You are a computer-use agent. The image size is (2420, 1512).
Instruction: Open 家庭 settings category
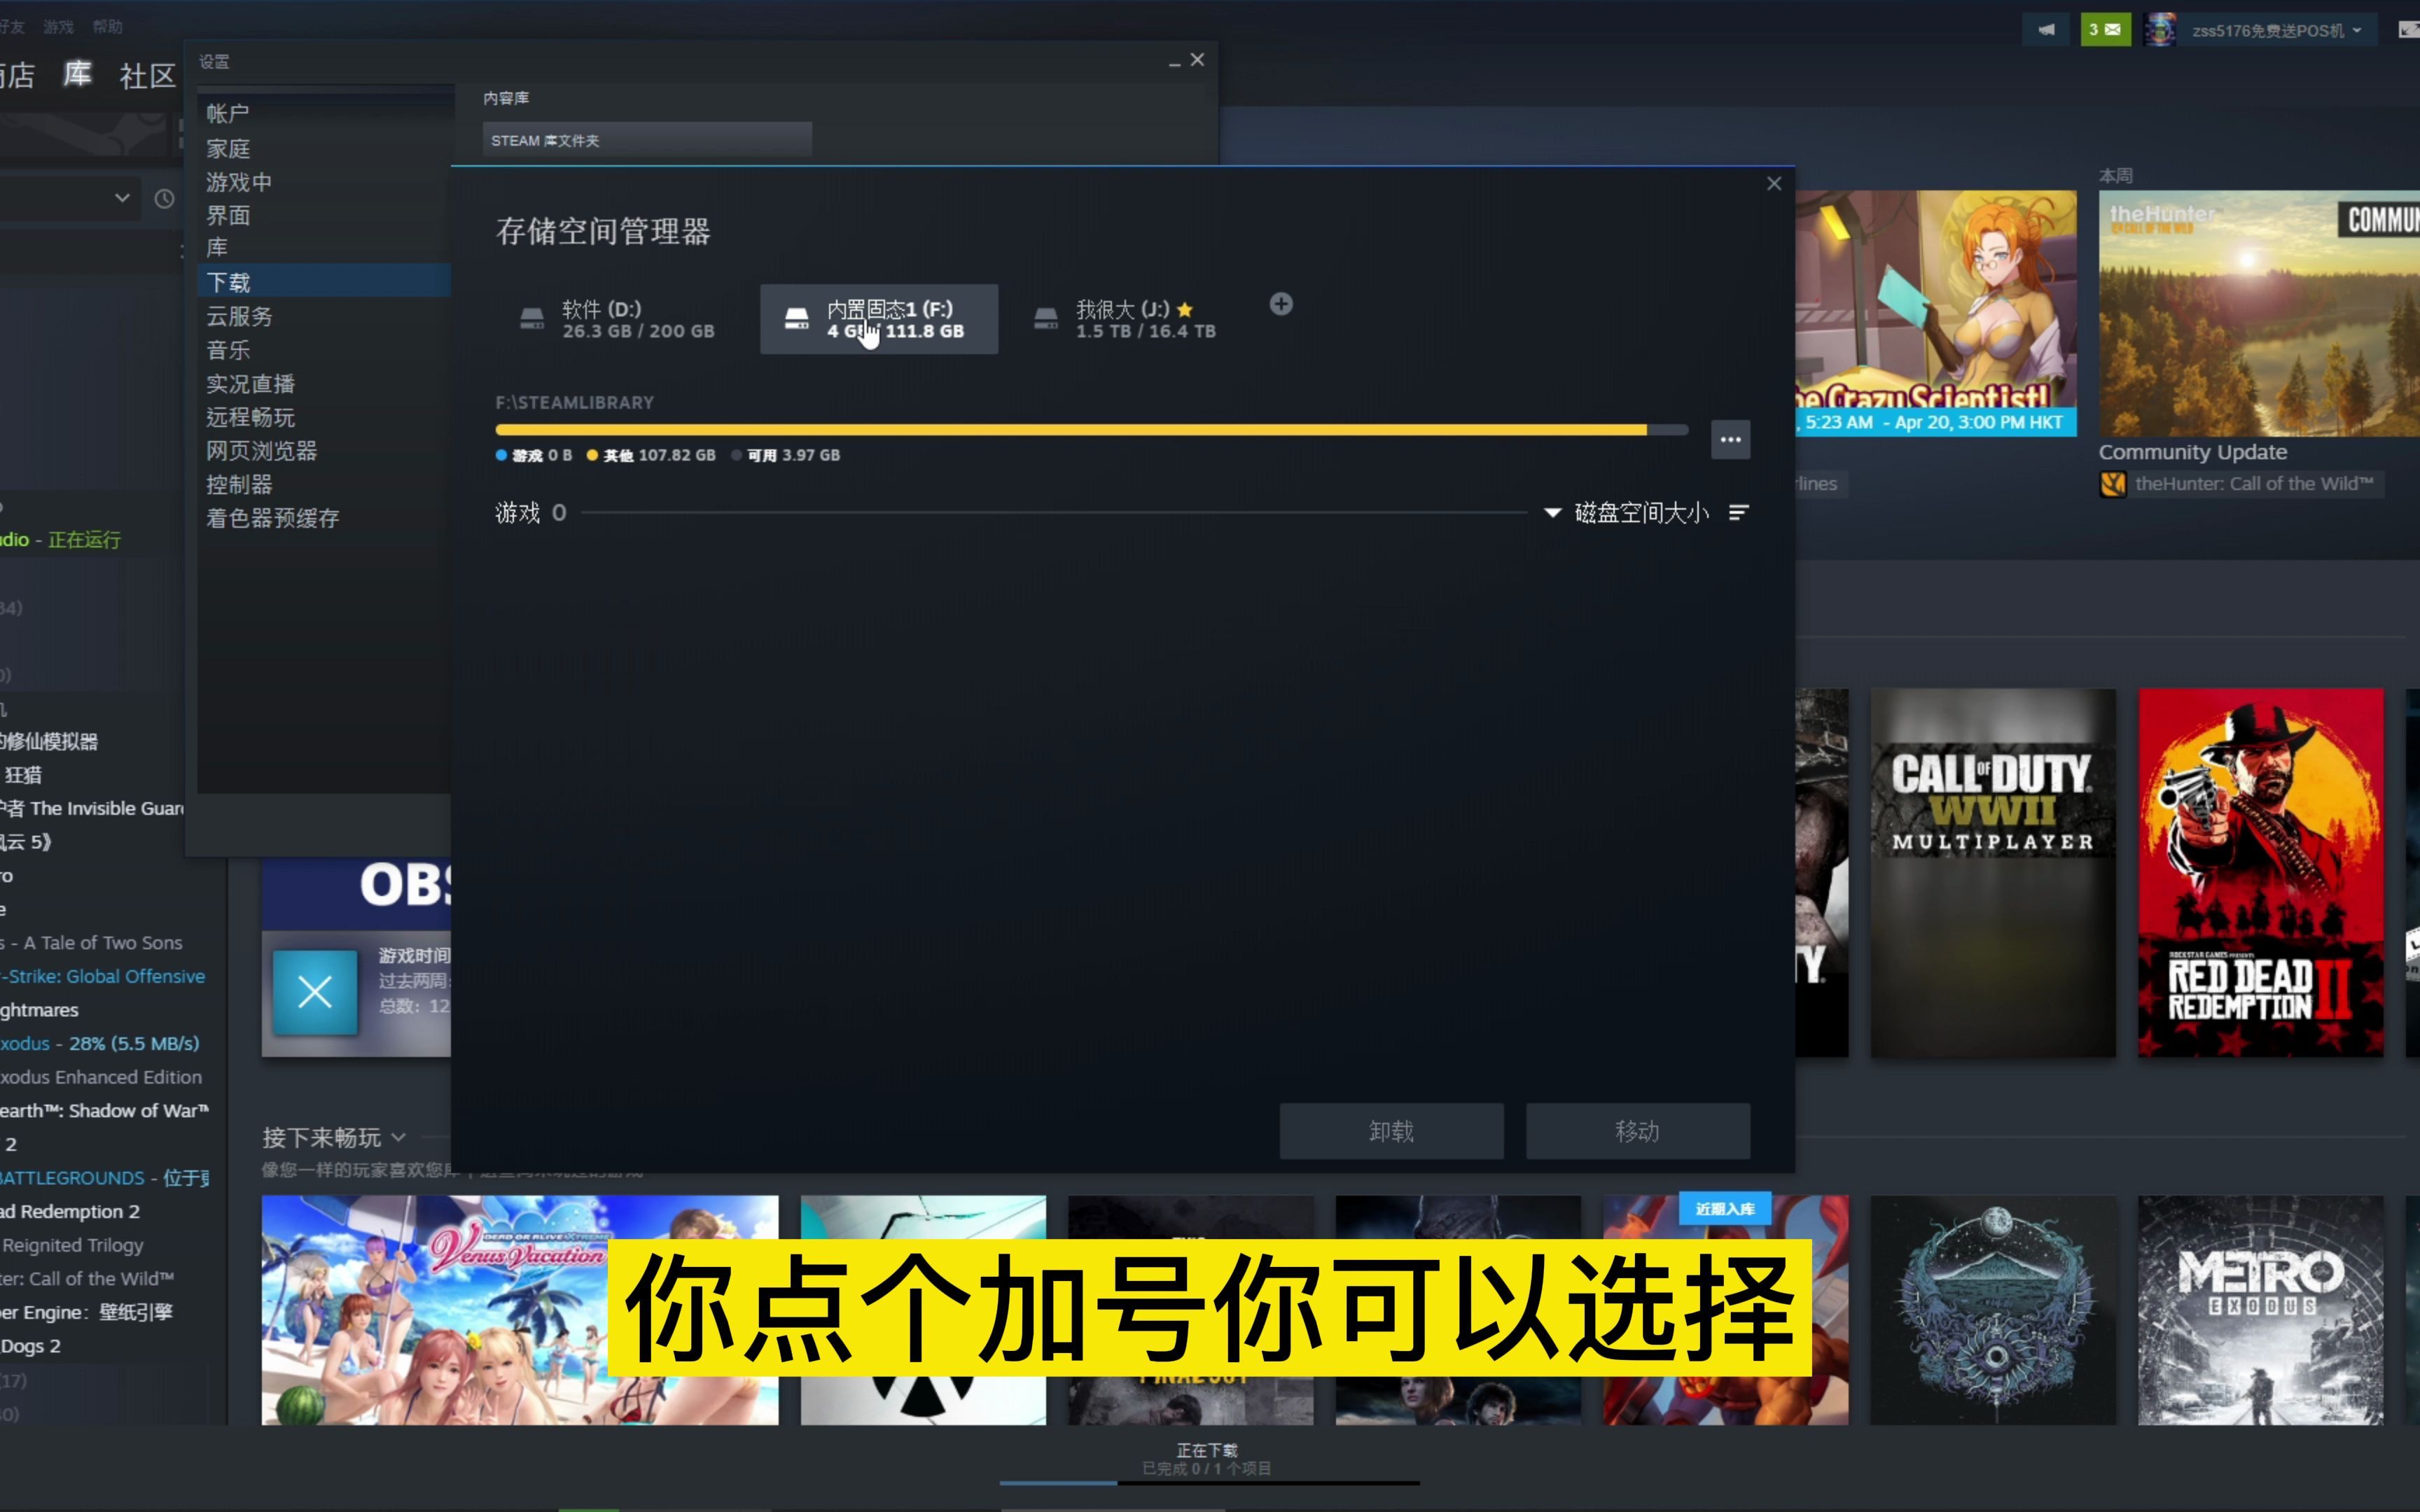[x=325, y=149]
